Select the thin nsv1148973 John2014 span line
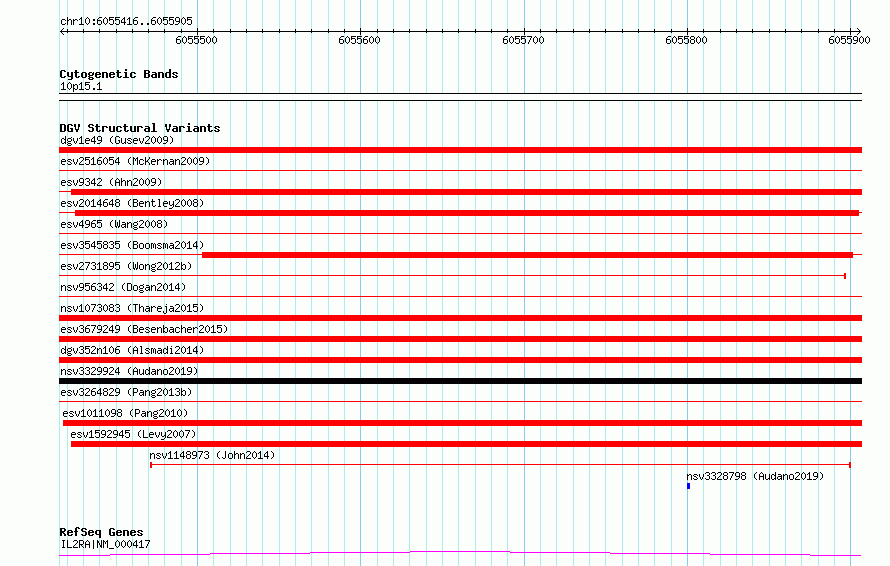The image size is (890, 566). pos(500,465)
